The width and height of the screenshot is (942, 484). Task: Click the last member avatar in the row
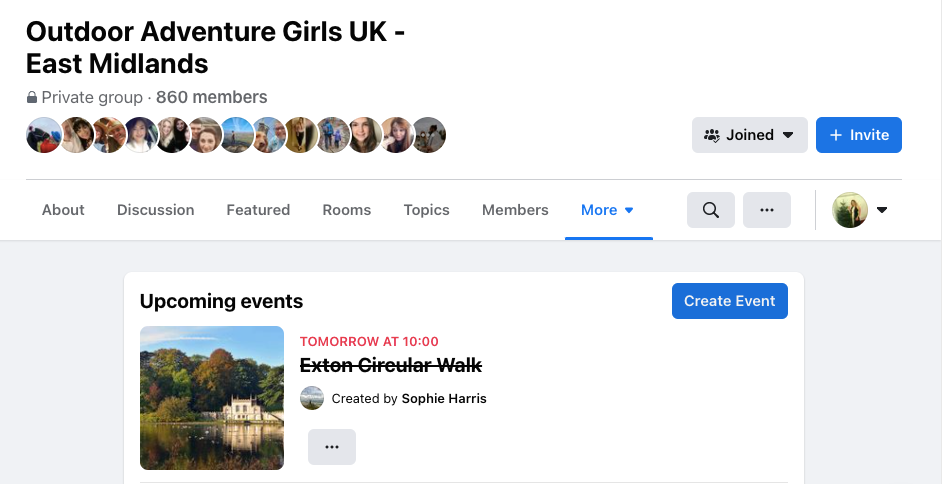(x=428, y=135)
